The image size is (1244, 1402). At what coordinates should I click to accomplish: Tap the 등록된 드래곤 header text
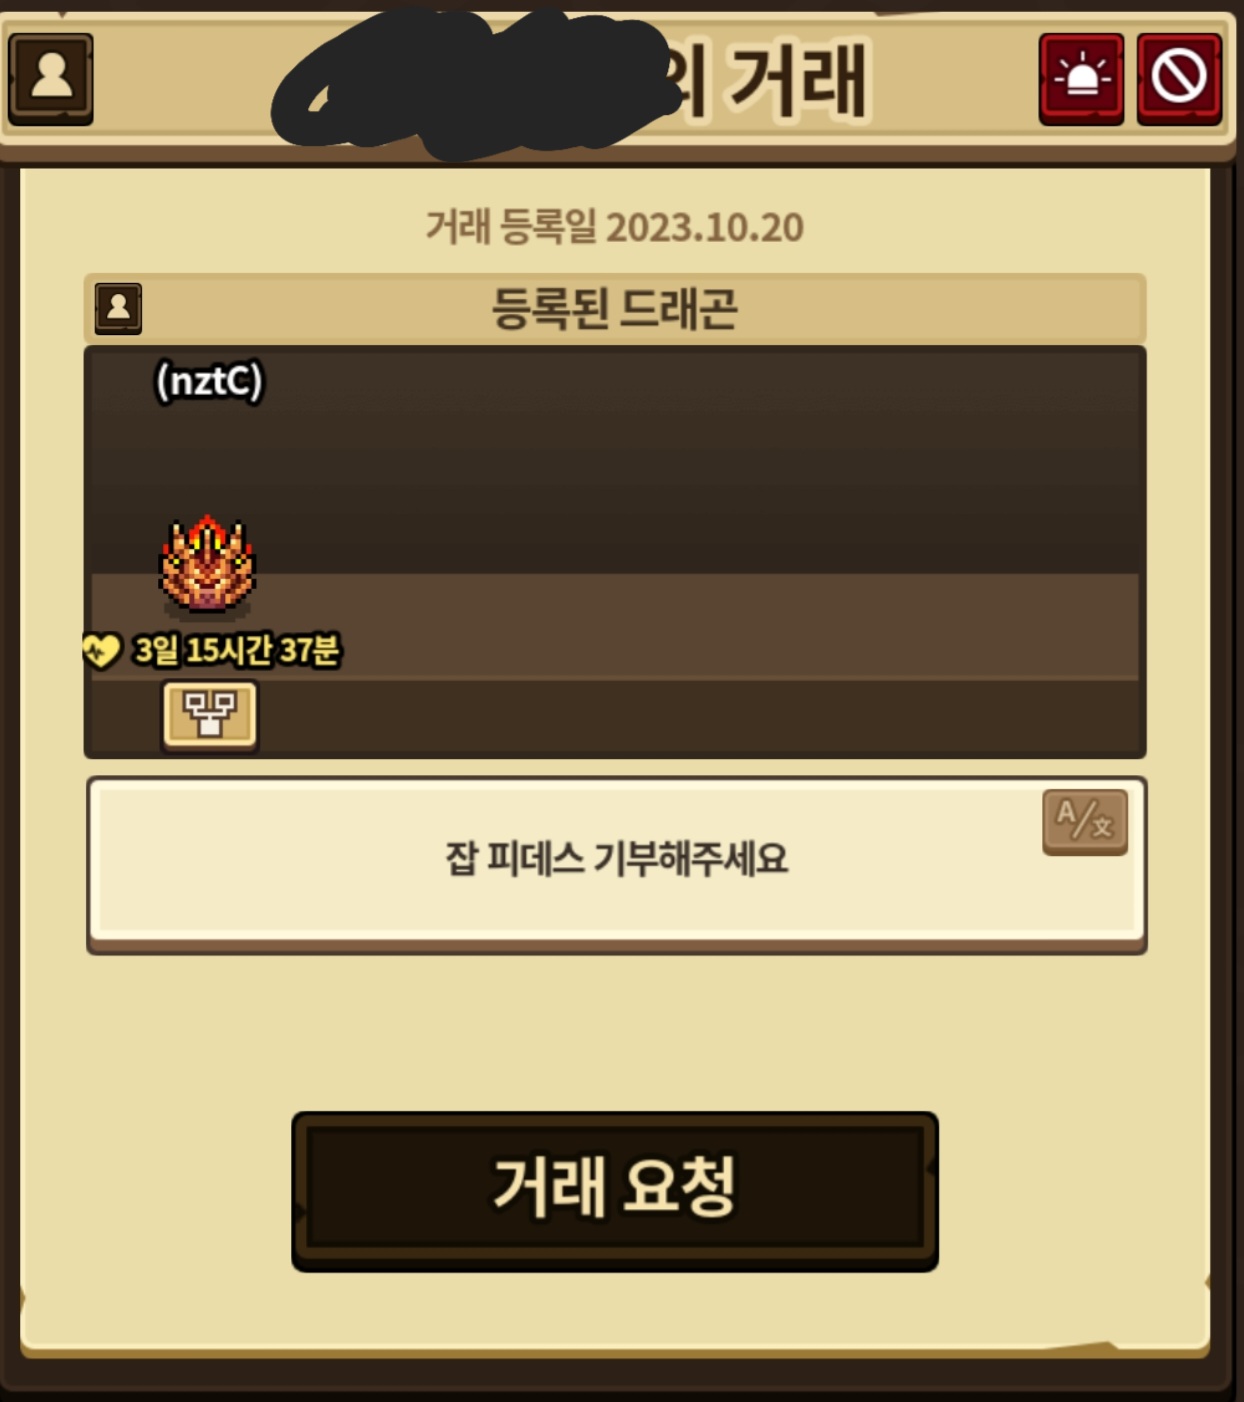pos(614,308)
